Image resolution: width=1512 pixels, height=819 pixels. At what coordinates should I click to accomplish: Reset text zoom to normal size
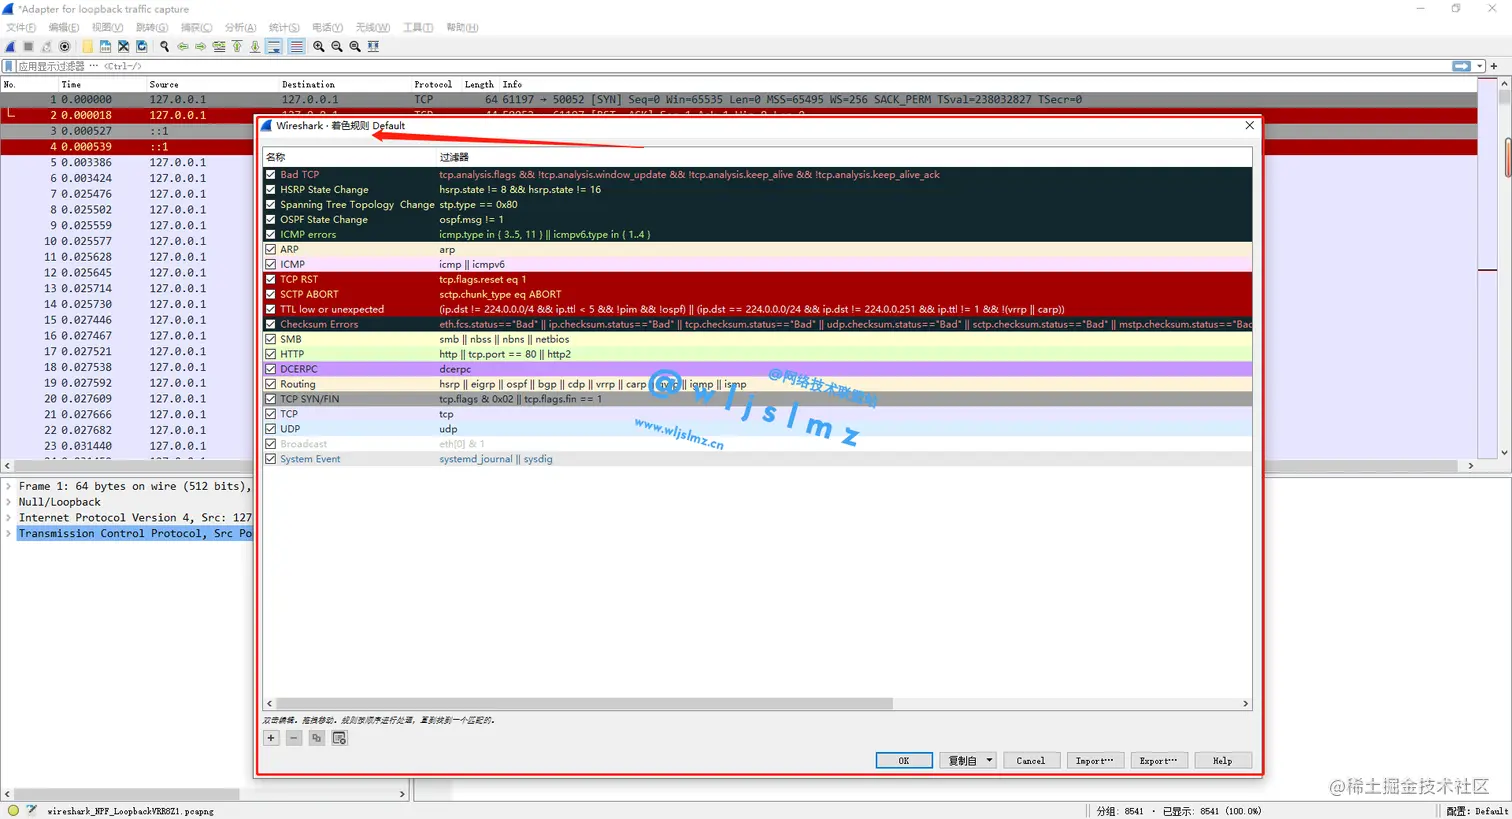pos(355,46)
